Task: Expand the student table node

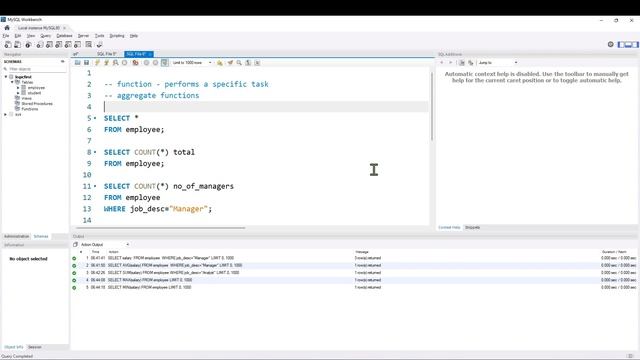Action: tap(18, 93)
